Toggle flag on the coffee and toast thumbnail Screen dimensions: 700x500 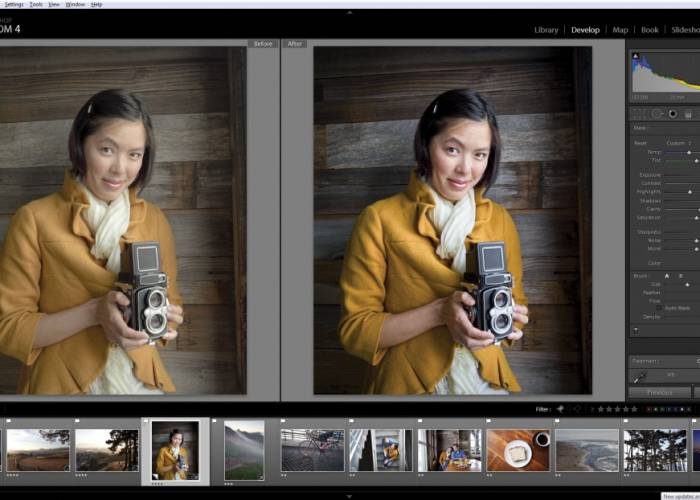tap(489, 421)
